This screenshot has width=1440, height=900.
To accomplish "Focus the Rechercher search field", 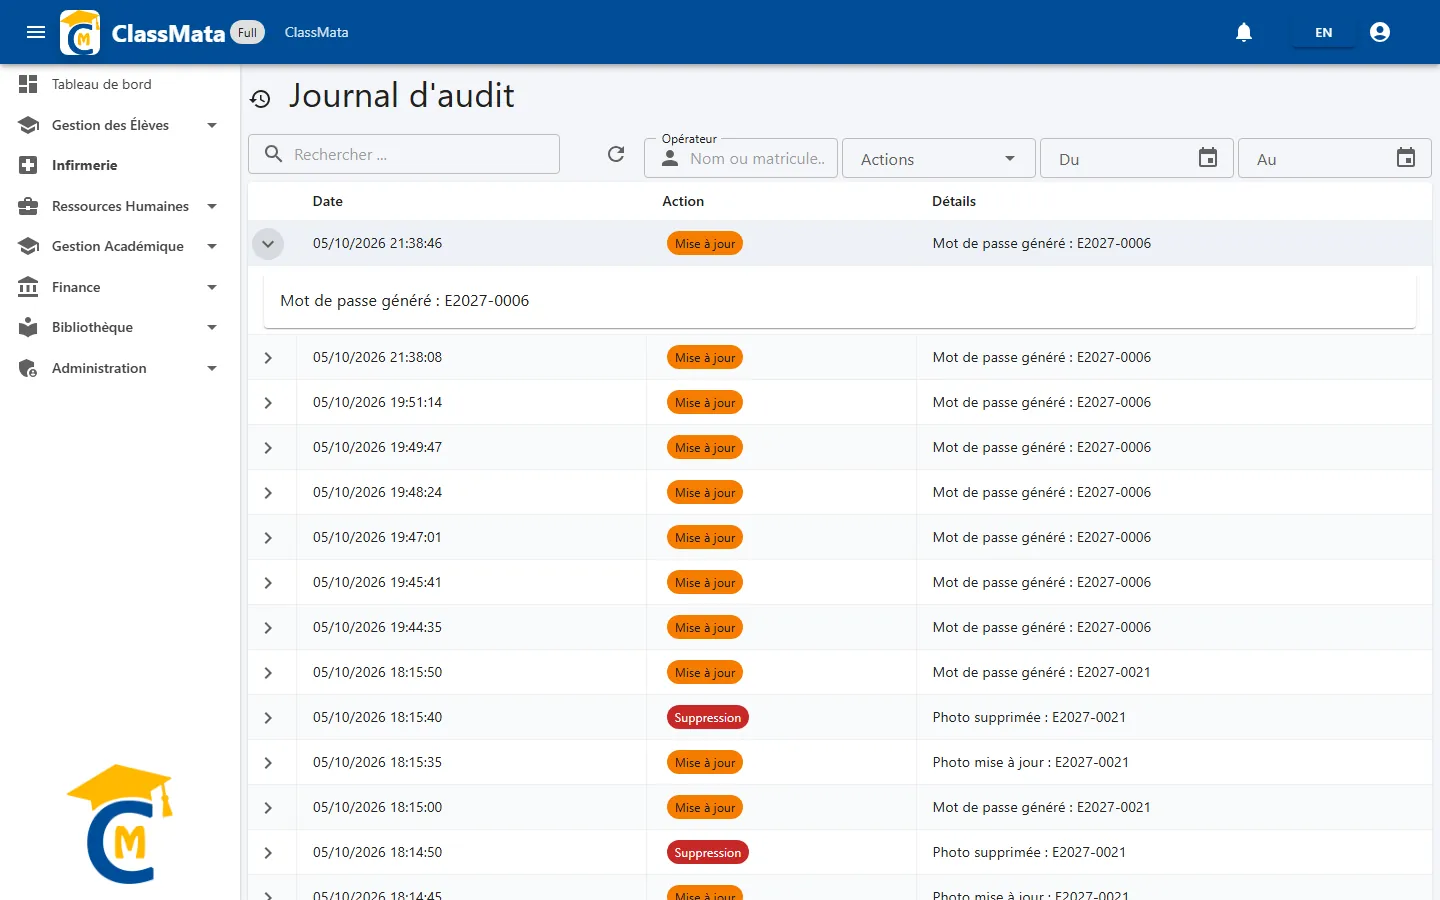I will (x=404, y=154).
